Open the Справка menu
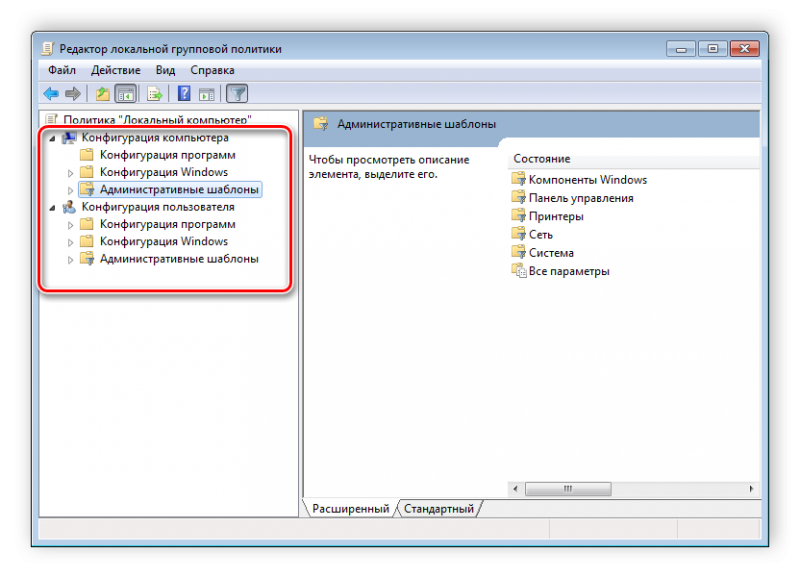Viewport: 800px width, 578px height. coord(212,70)
